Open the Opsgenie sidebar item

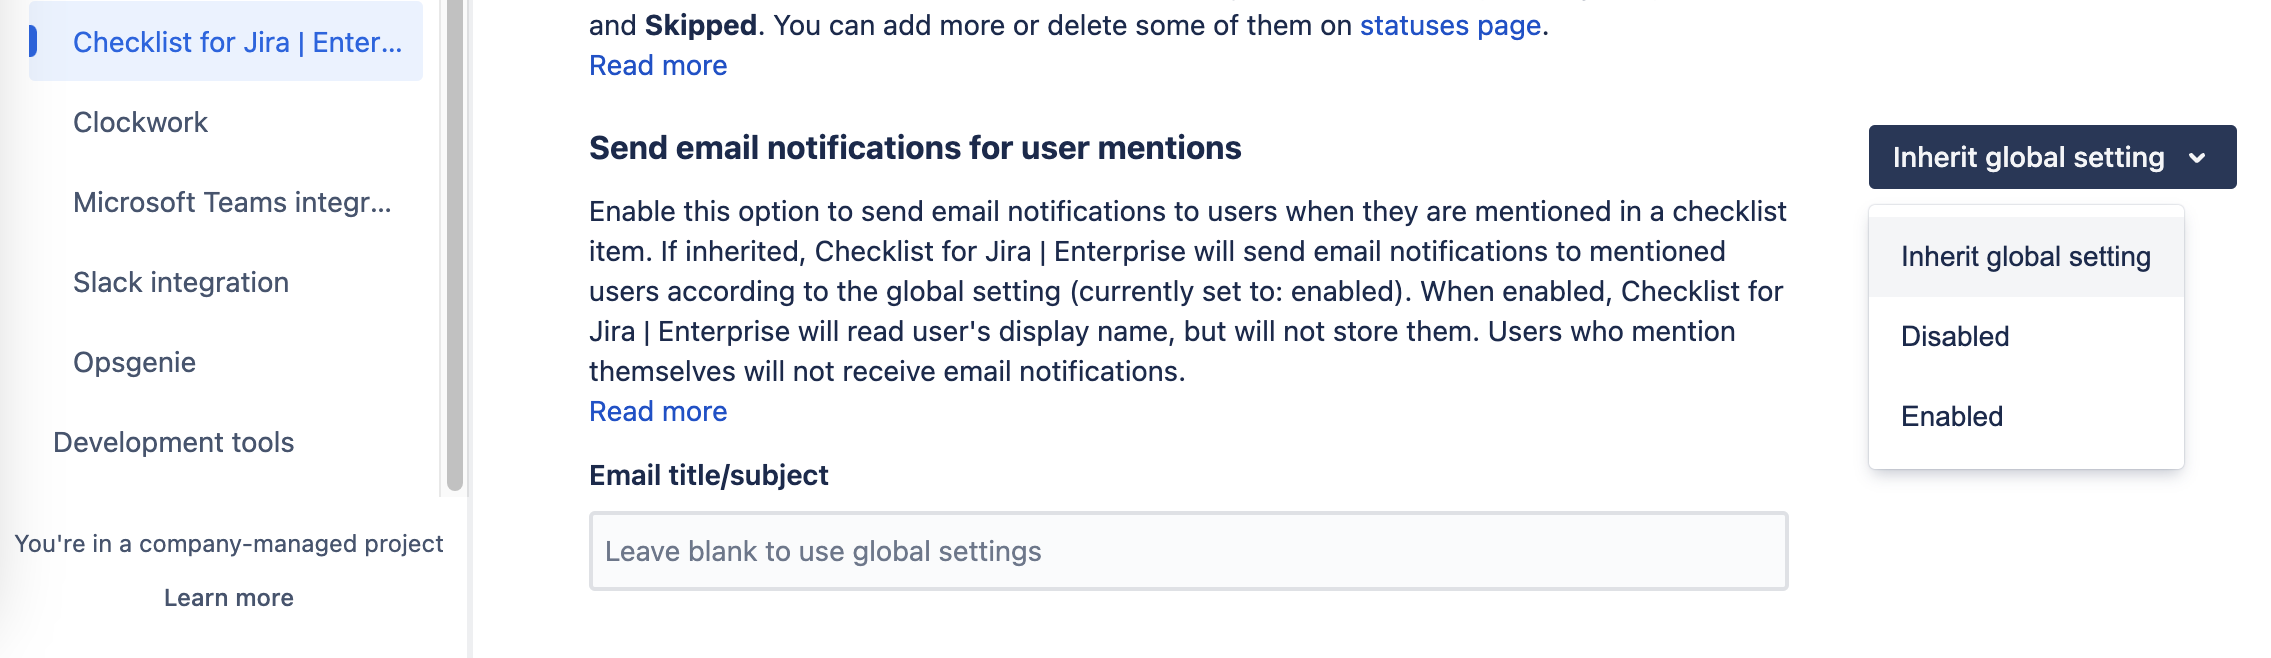(134, 362)
